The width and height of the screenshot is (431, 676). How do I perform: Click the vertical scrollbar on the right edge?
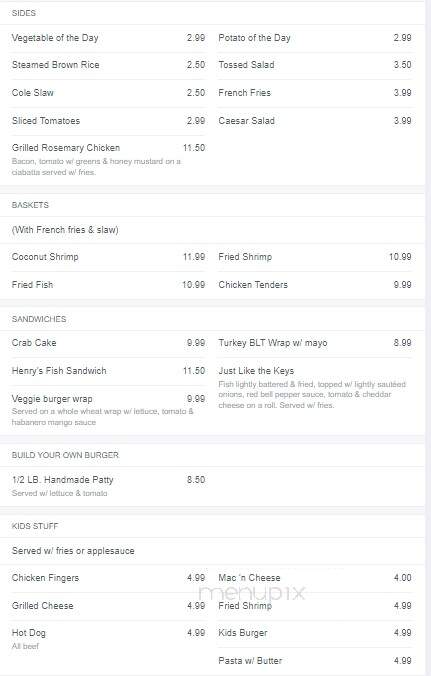click(428, 338)
